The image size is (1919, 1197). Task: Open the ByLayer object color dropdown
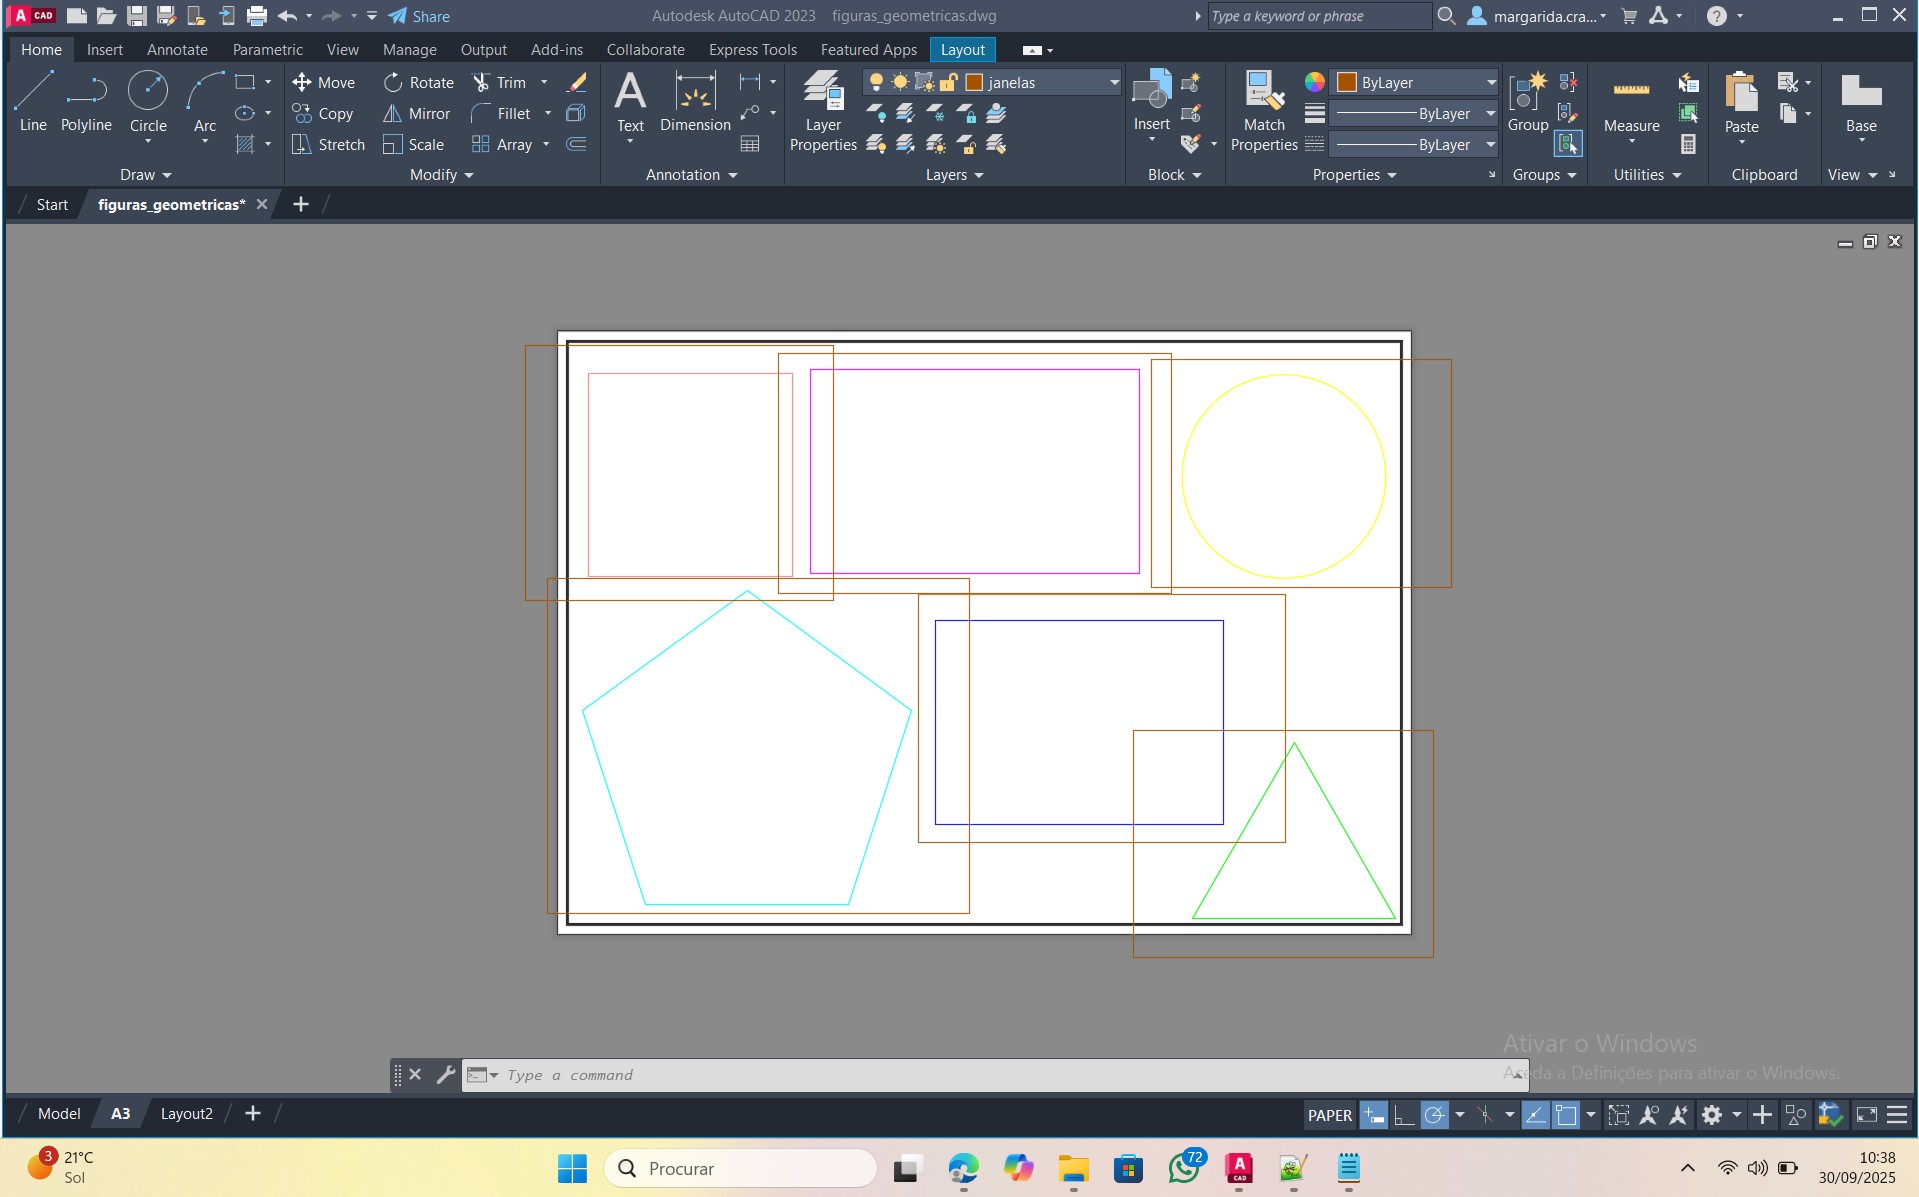click(1490, 83)
